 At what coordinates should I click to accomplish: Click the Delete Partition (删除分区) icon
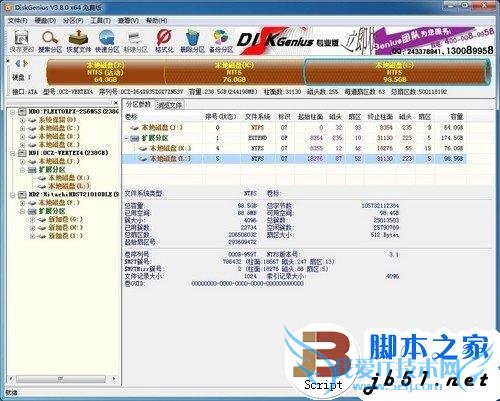pyautogui.click(x=192, y=41)
